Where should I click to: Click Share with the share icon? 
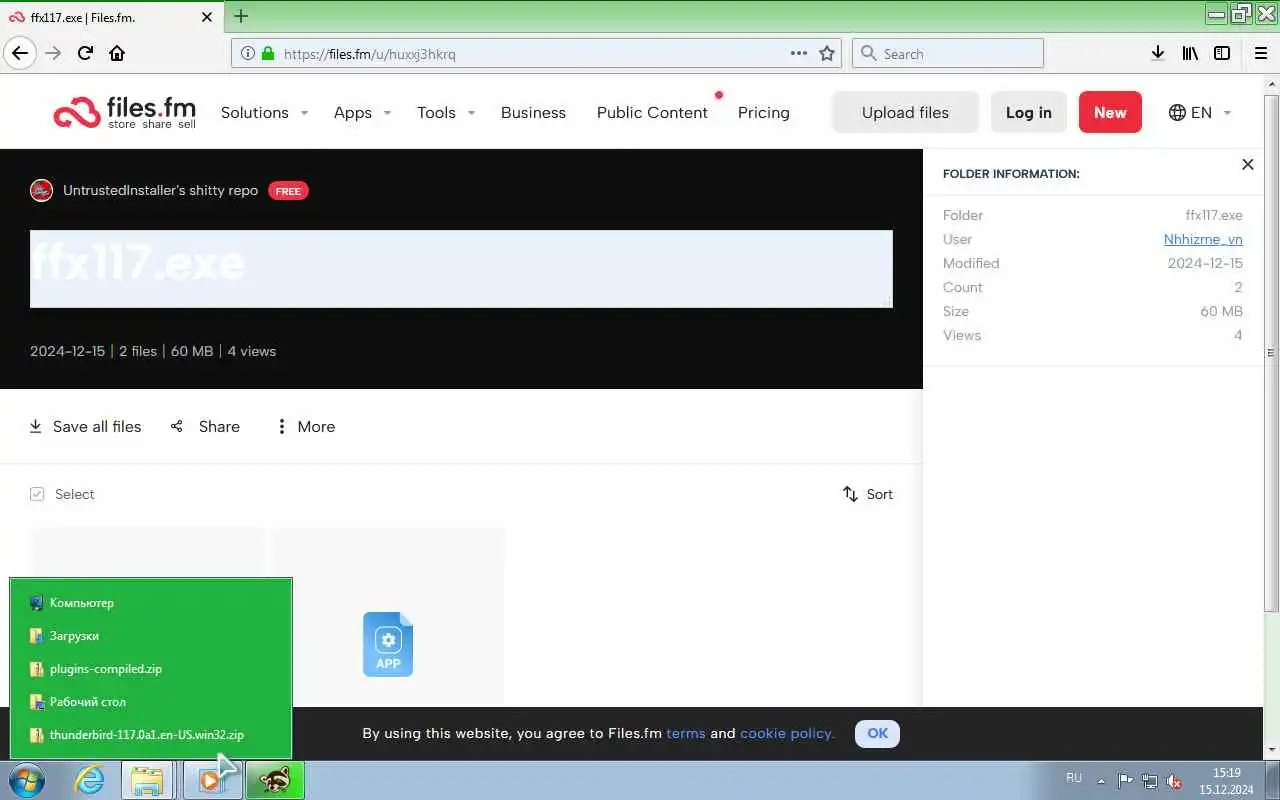(205, 426)
